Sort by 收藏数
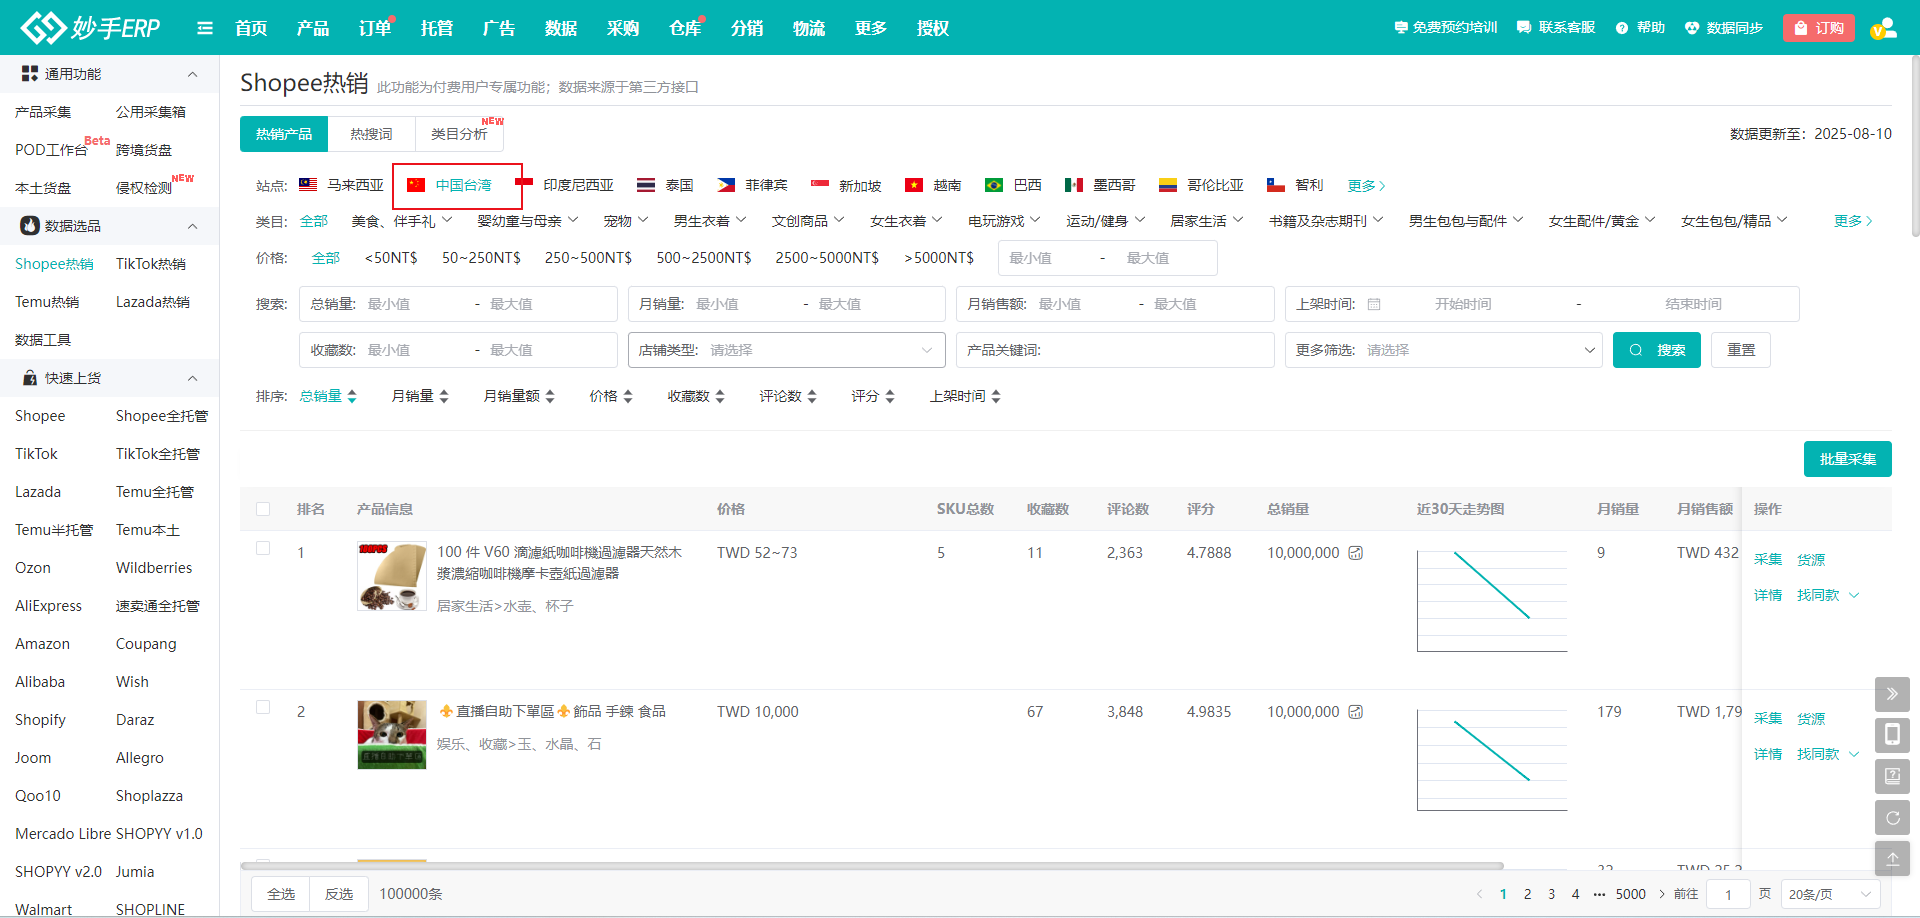The height and width of the screenshot is (918, 1920). 696,396
